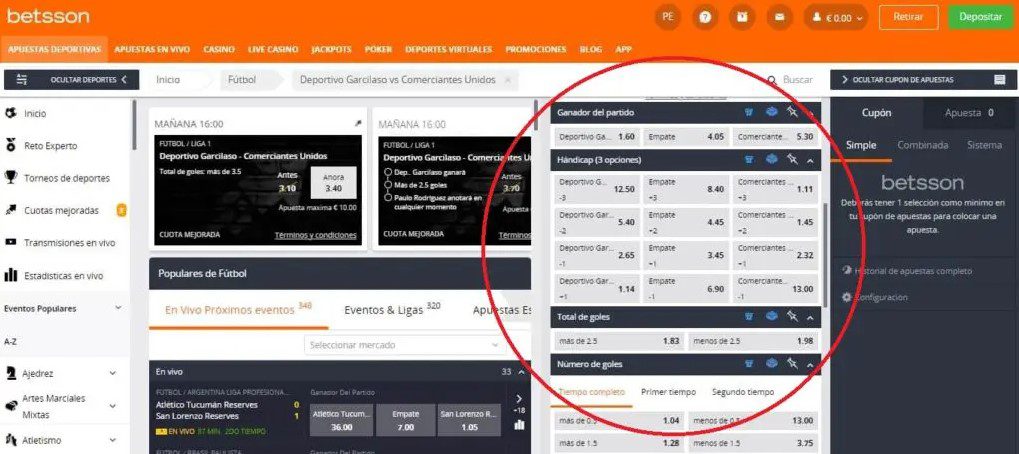Click the Fútbol breadcrumb
1019x454 pixels.
pos(242,80)
